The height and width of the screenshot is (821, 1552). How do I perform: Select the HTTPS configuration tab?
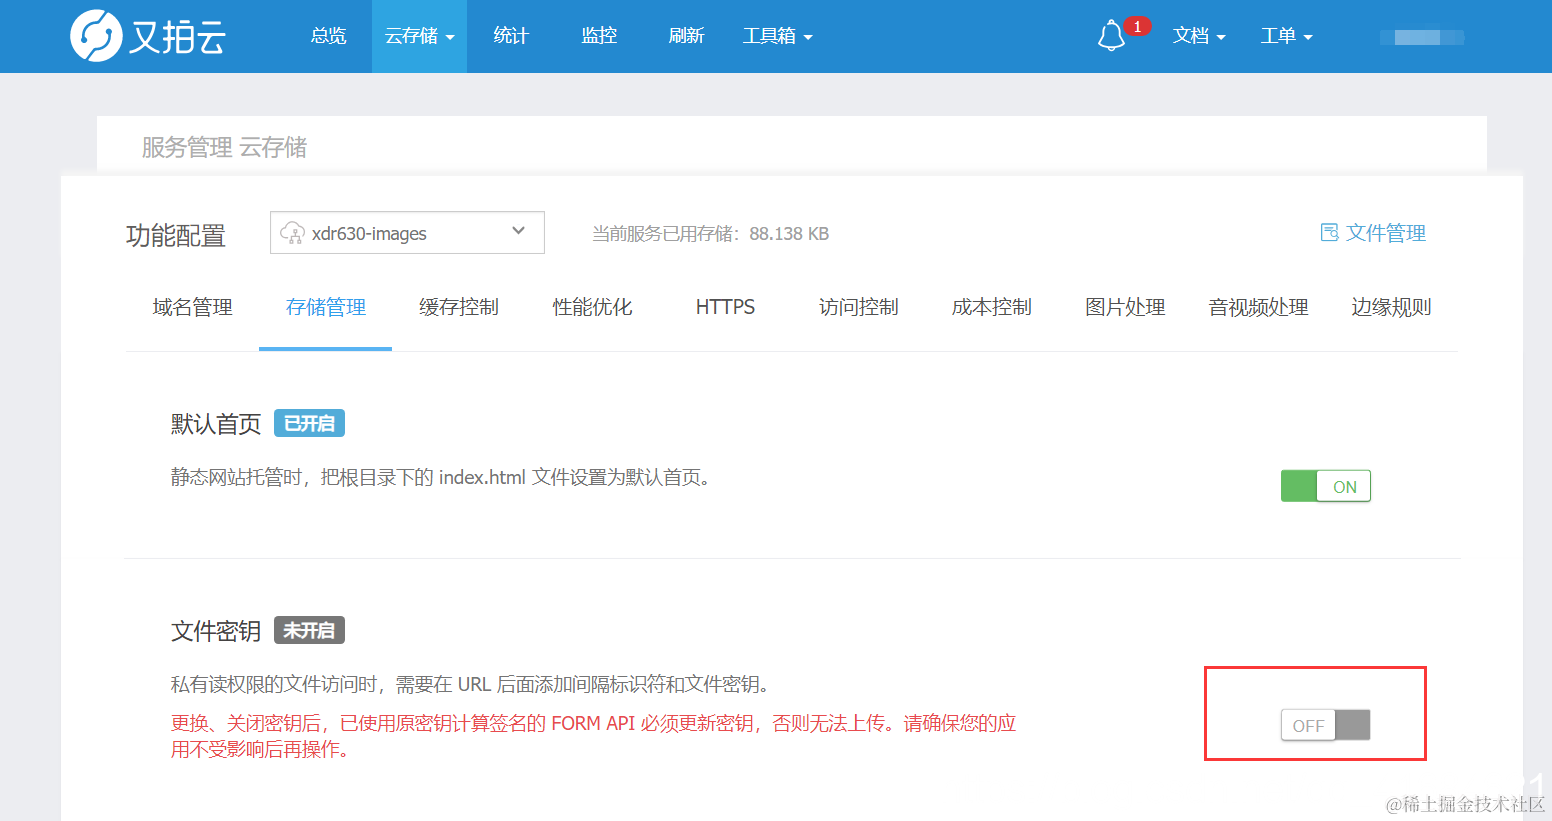[725, 307]
